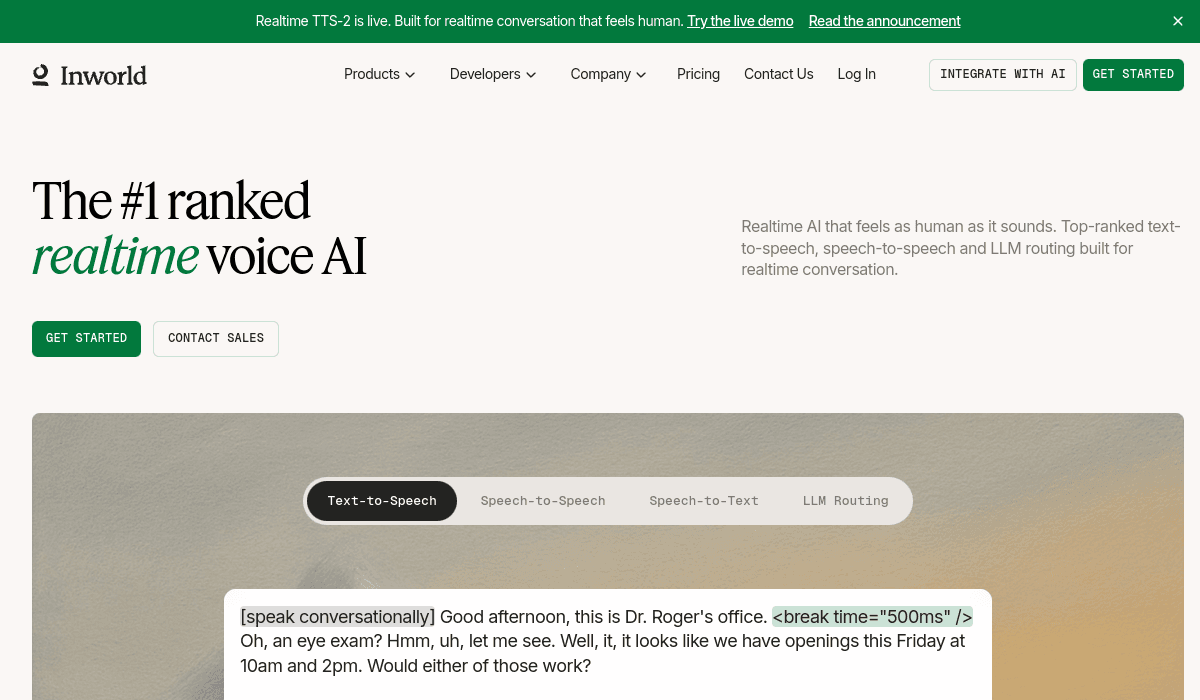Select the Text-to-Speech tab
The height and width of the screenshot is (700, 1200).
point(382,501)
